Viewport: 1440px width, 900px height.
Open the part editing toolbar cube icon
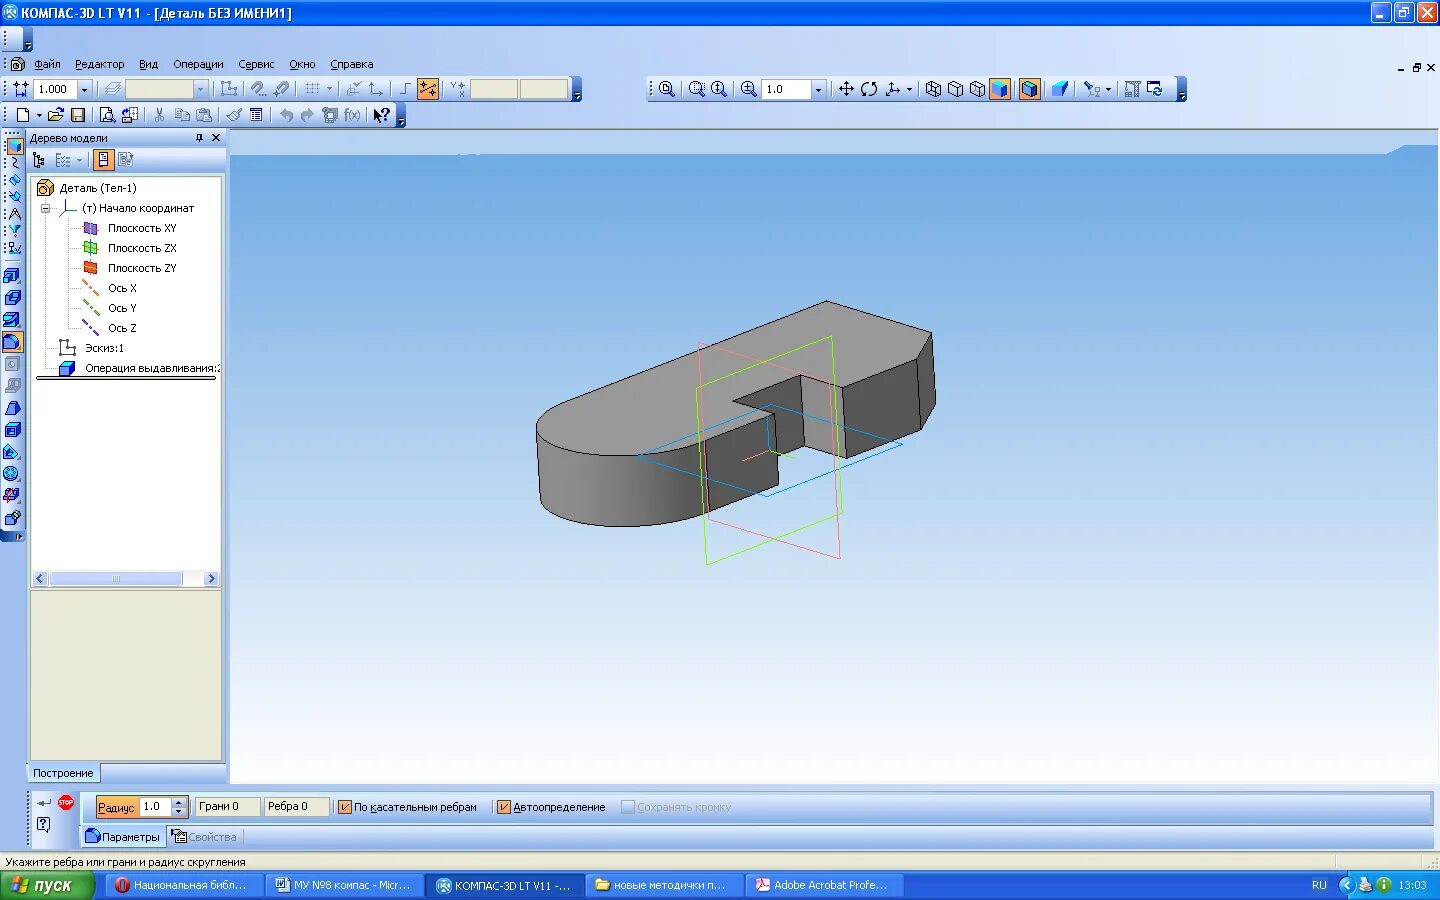pos(14,146)
